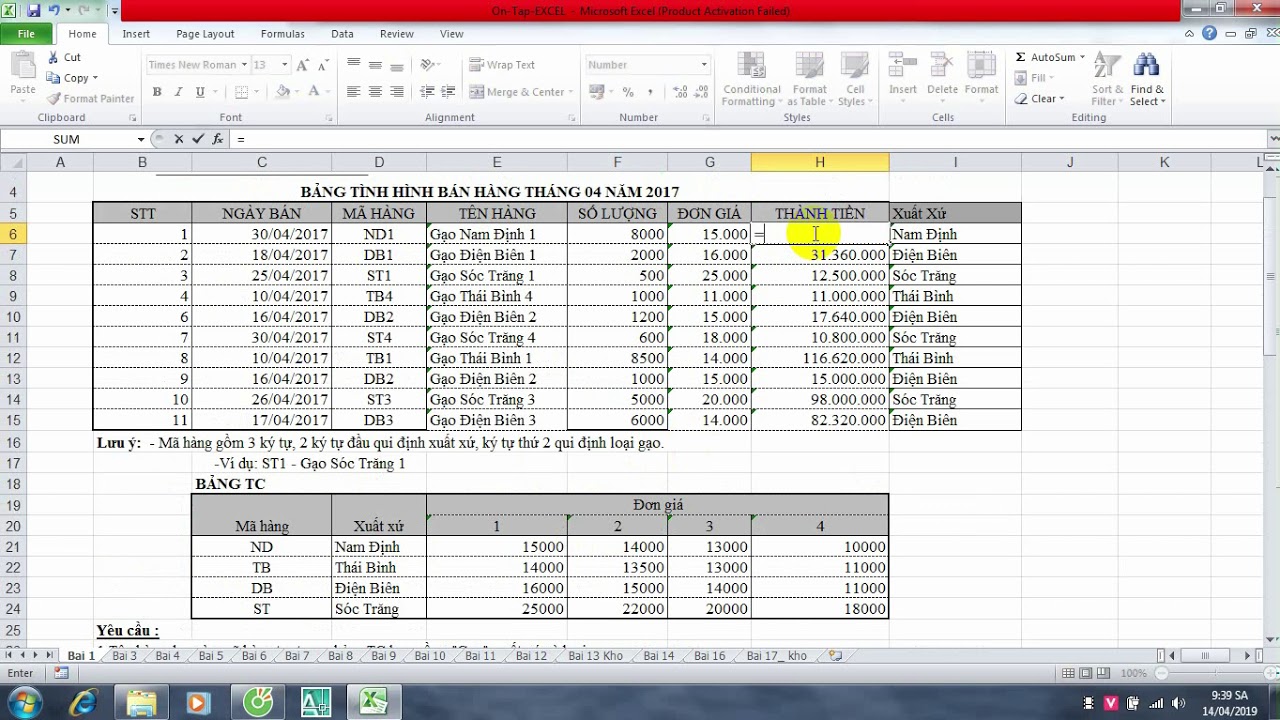Toggle Wrap Text
Viewport: 1280px width, 720px height.
[502, 65]
